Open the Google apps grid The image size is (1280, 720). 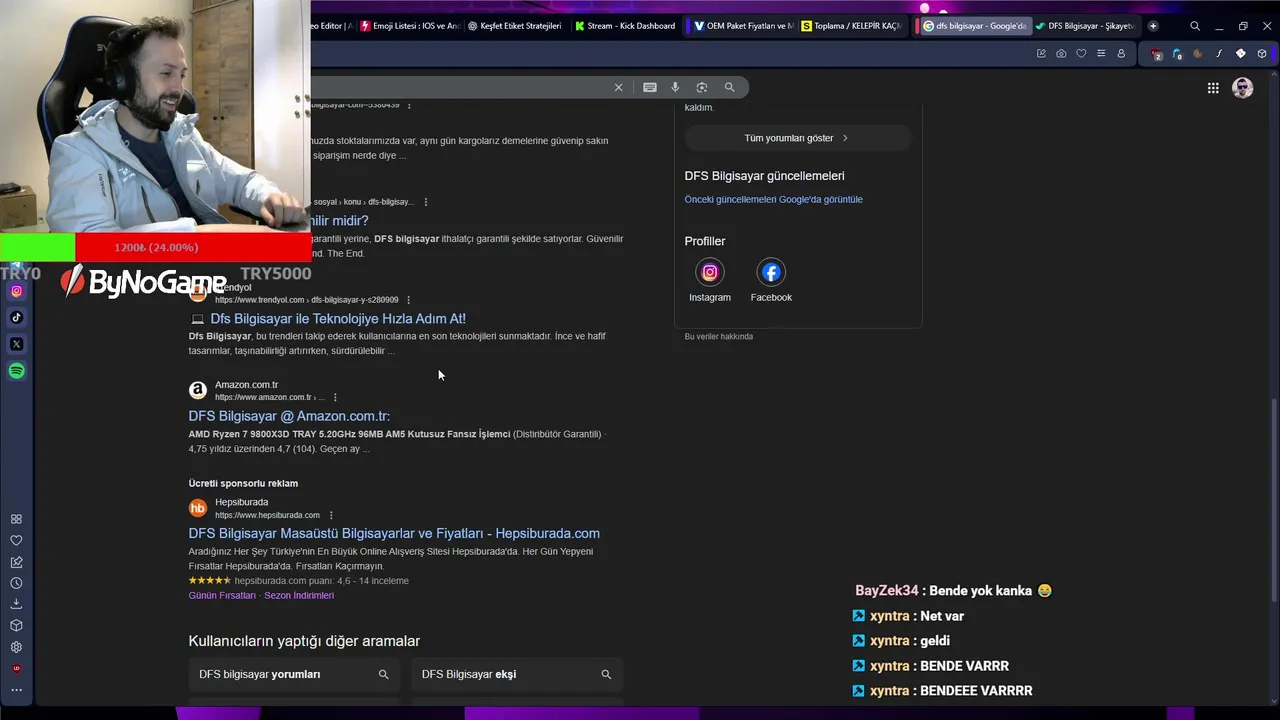[x=1213, y=88]
